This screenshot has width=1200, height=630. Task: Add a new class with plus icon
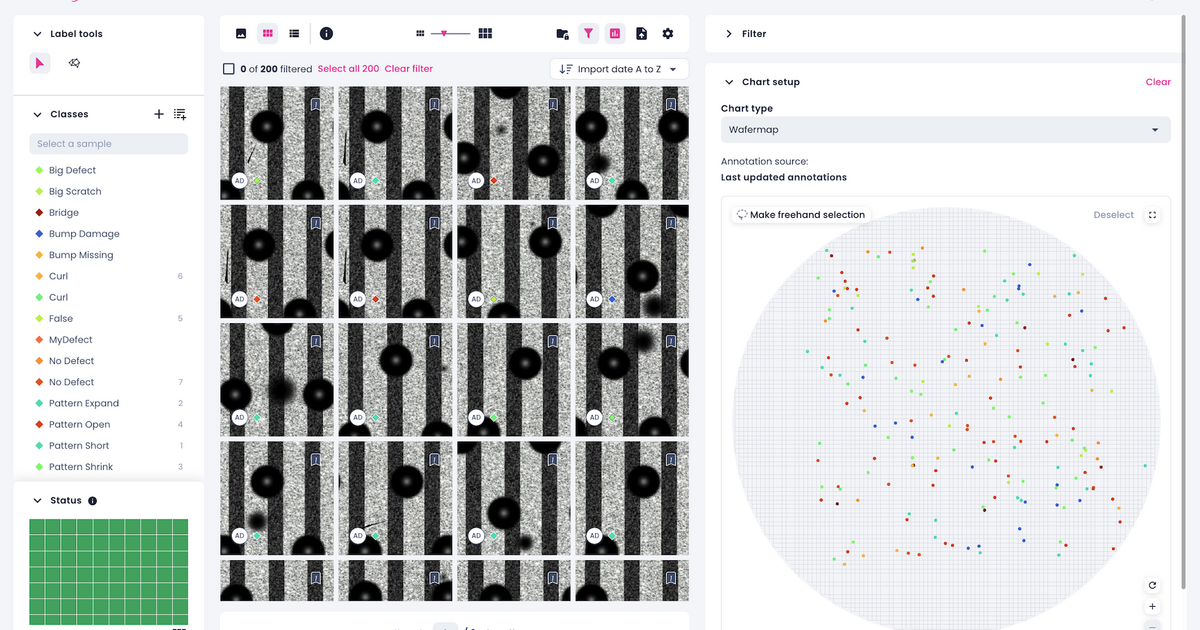tap(158, 113)
